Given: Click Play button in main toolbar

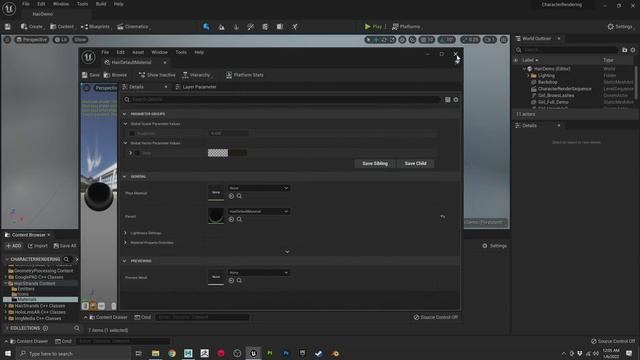Looking at the screenshot, I should click(x=373, y=27).
